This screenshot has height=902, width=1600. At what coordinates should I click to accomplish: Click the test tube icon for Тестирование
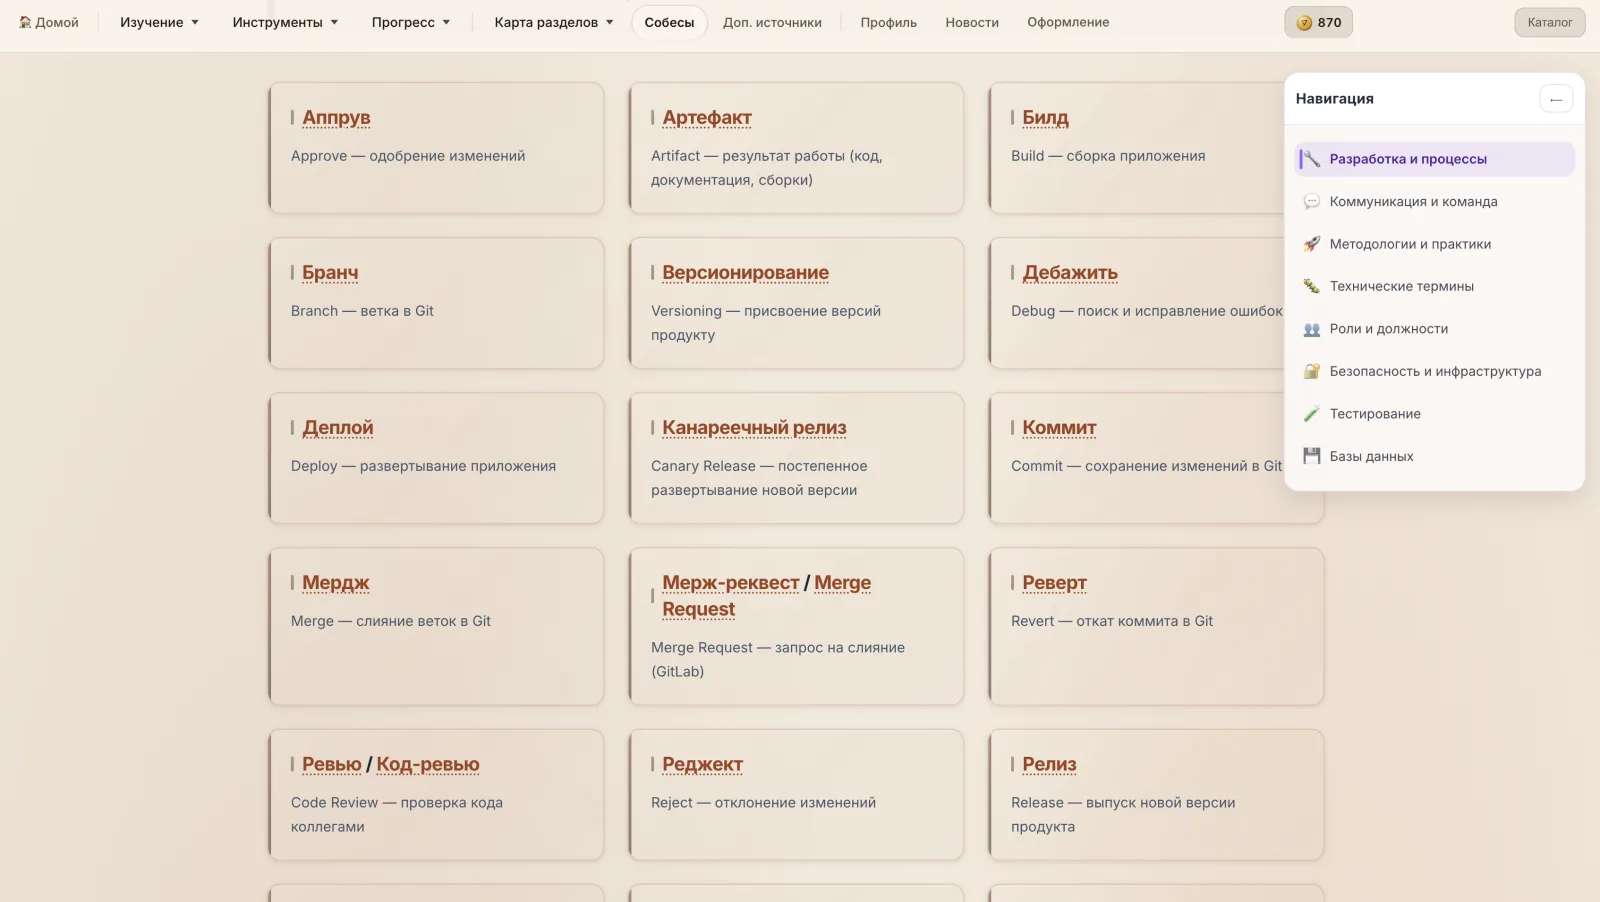pos(1311,414)
